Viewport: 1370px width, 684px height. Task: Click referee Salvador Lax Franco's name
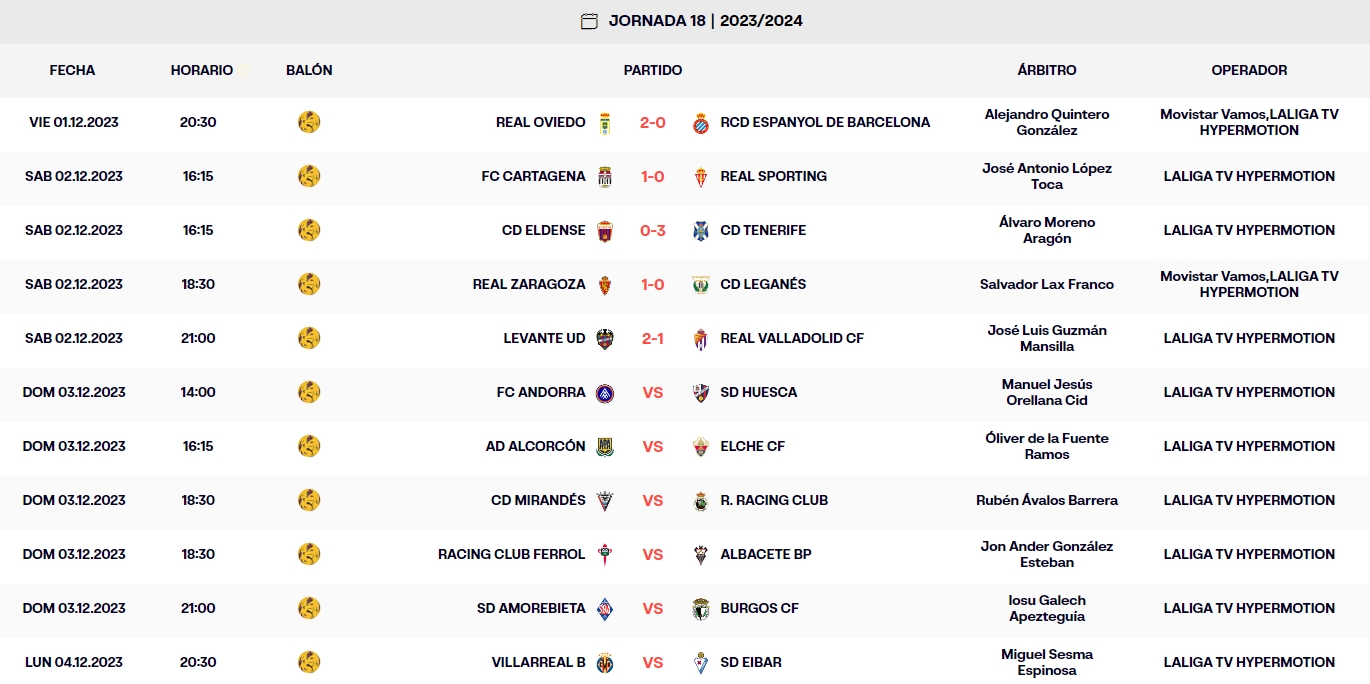coord(1046,284)
